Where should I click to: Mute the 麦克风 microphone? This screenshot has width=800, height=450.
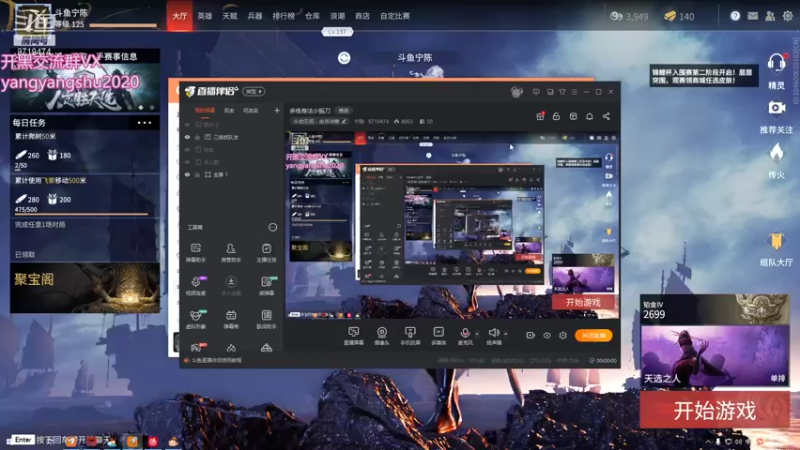pos(465,336)
